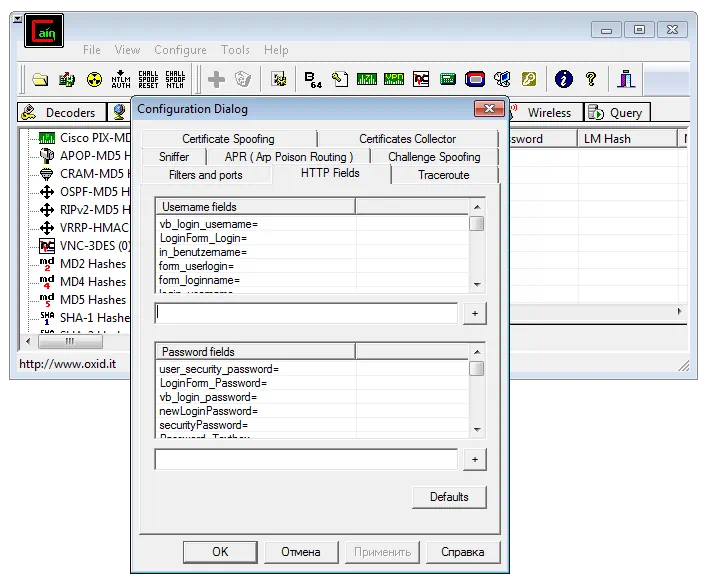707x583 pixels.
Task: Select MD5 Hashes in the tree
Action: click(x=92, y=300)
